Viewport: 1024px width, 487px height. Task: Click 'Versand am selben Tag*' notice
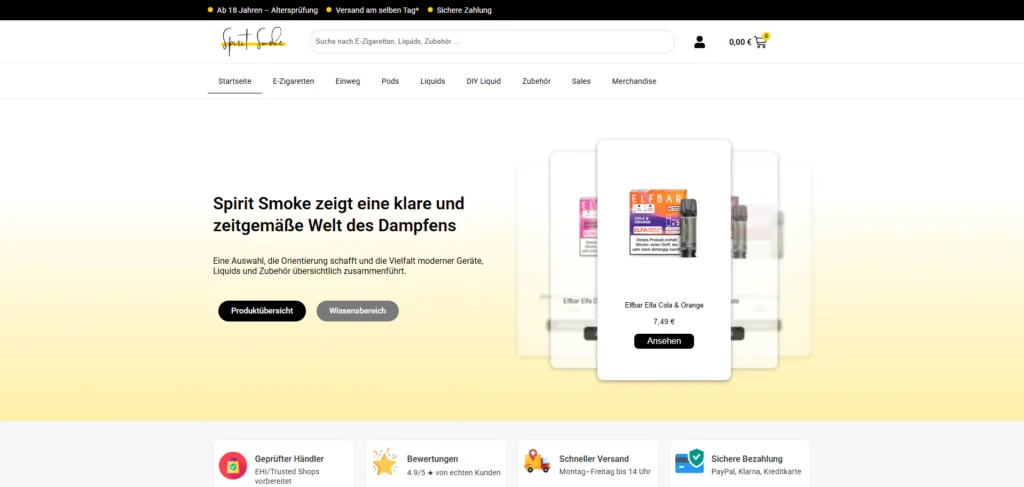point(377,10)
